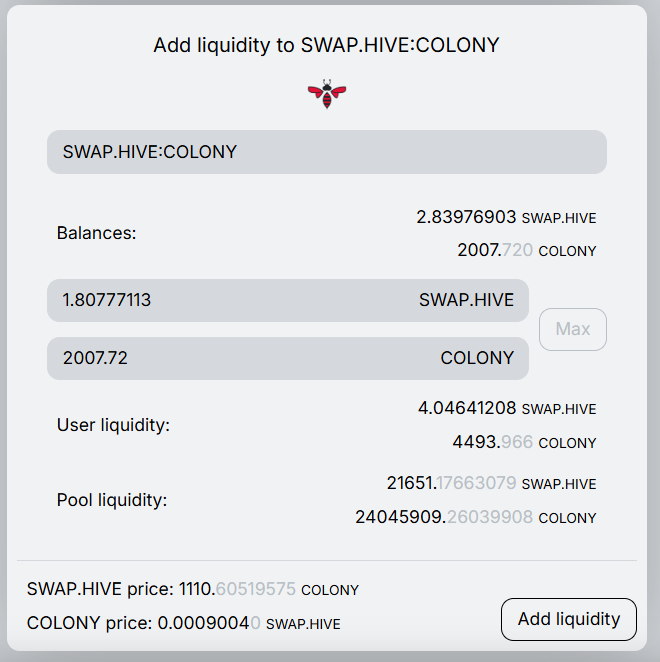Image resolution: width=660 pixels, height=662 pixels.
Task: Click the SWAP.HIVE price line
Action: [x=193, y=589]
